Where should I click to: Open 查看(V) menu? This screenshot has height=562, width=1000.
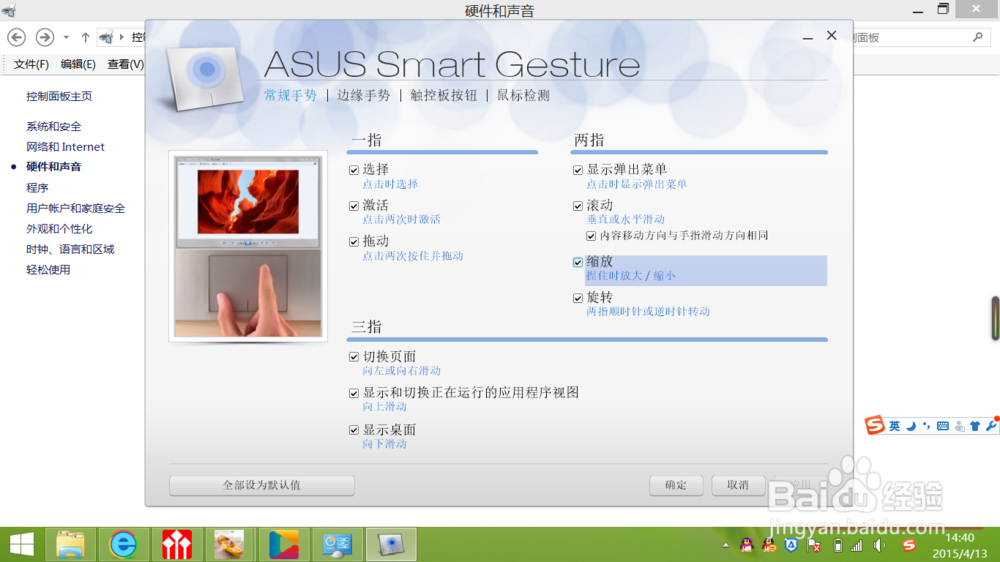(126, 64)
